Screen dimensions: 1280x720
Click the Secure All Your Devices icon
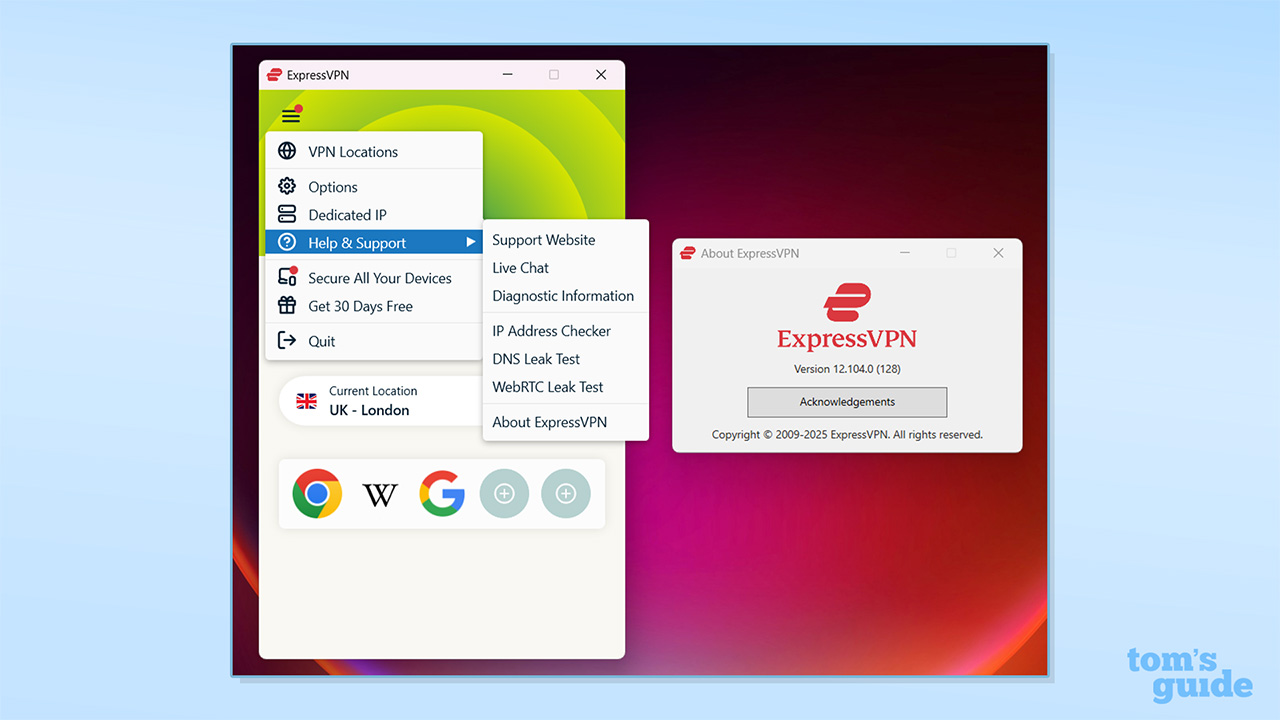click(x=288, y=278)
